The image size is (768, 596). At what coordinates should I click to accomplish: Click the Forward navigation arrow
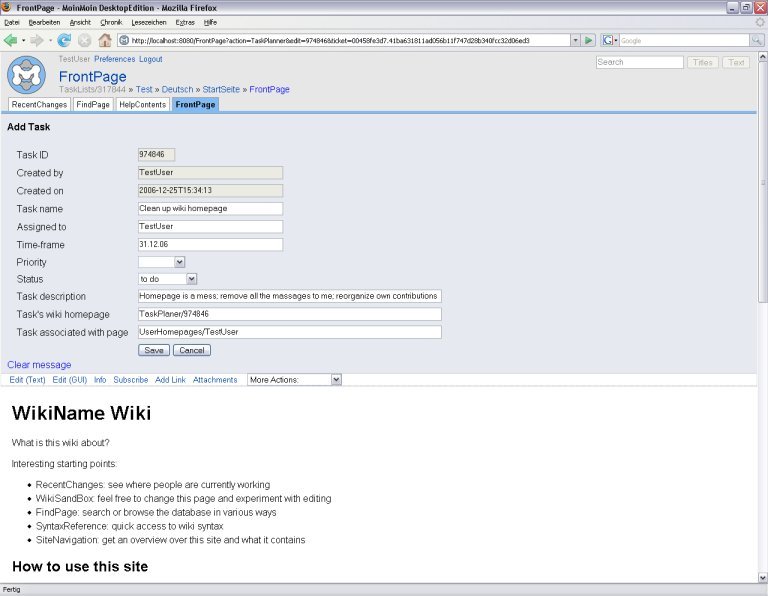click(x=36, y=40)
